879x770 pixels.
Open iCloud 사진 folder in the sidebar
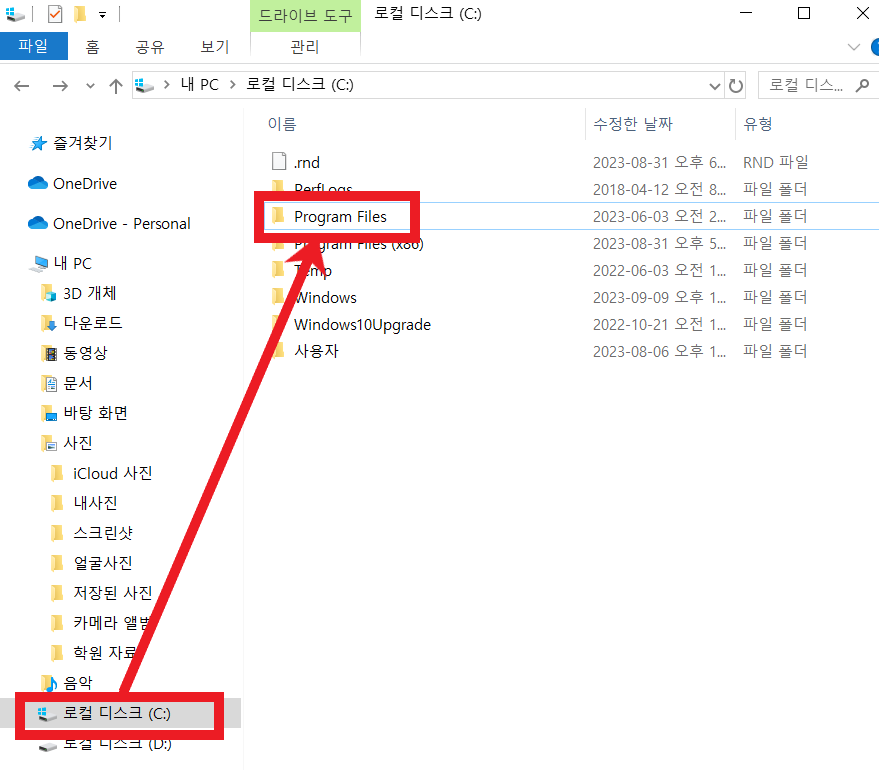coord(113,474)
